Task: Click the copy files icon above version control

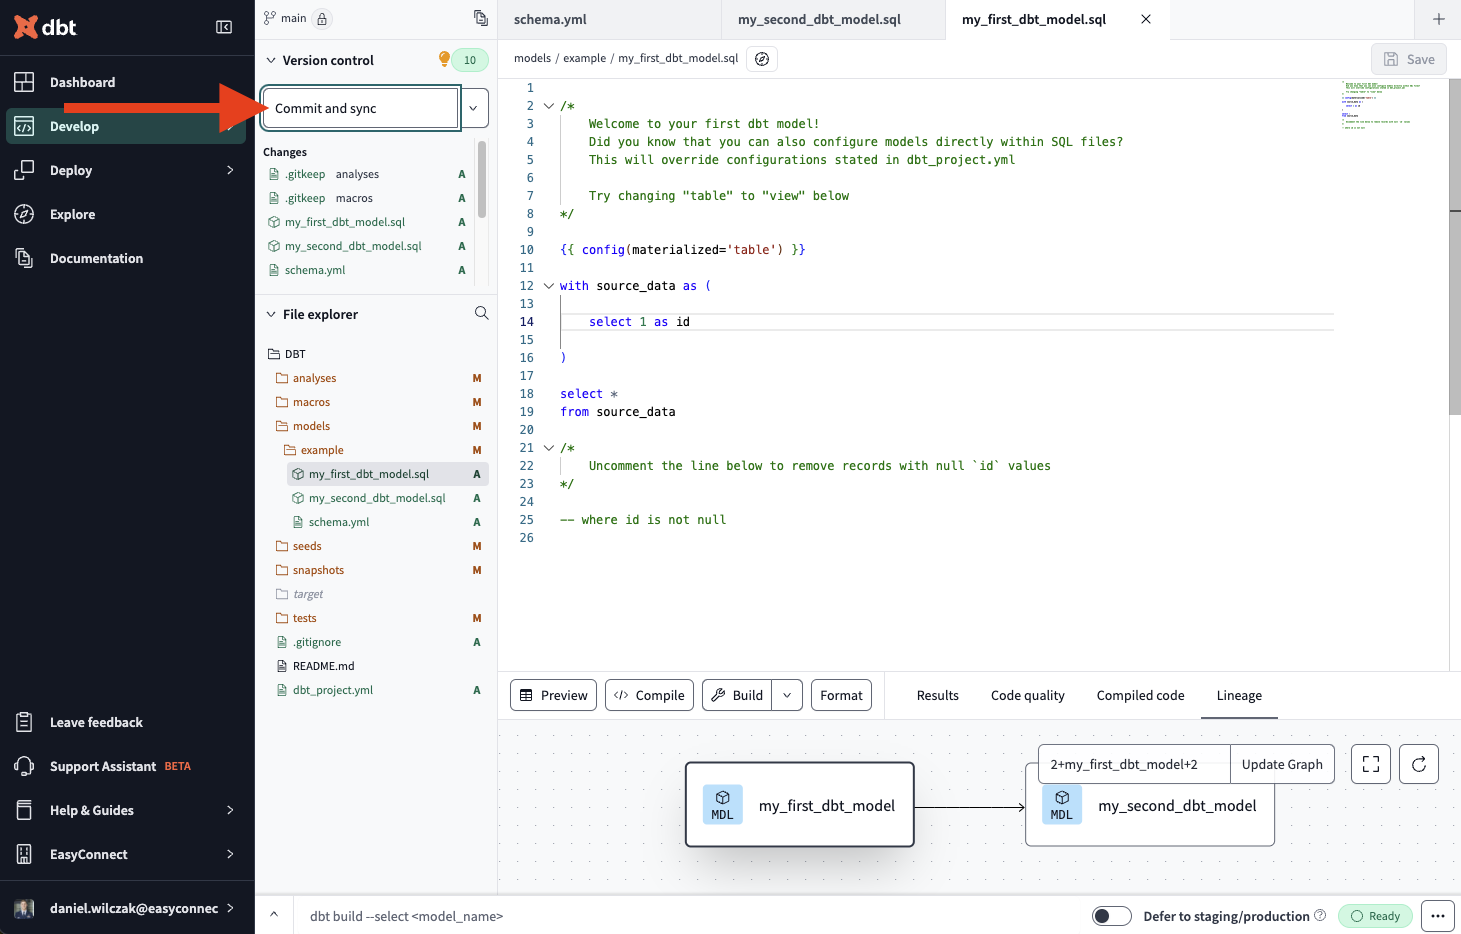Action: click(481, 18)
